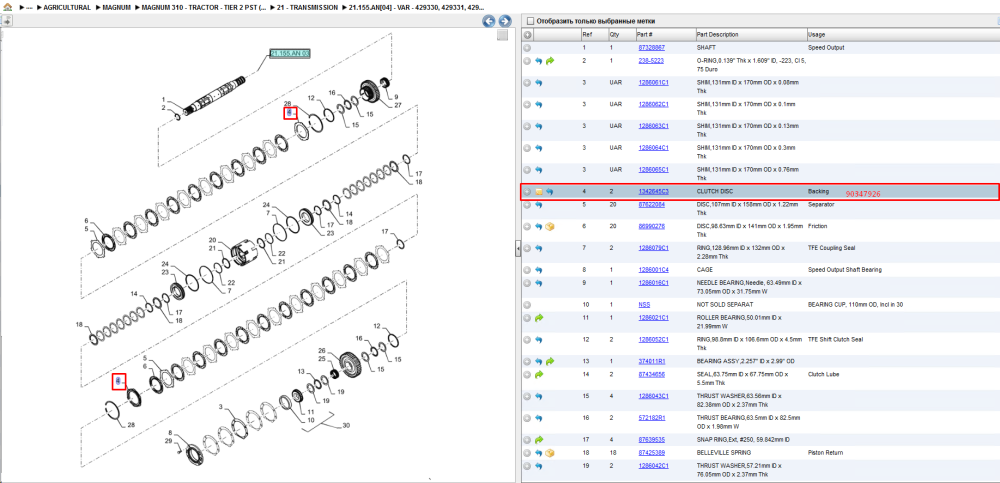The width and height of the screenshot is (1000, 483).
Task: Open the MAGNUM breadcrumb
Action: pyautogui.click(x=116, y=7)
